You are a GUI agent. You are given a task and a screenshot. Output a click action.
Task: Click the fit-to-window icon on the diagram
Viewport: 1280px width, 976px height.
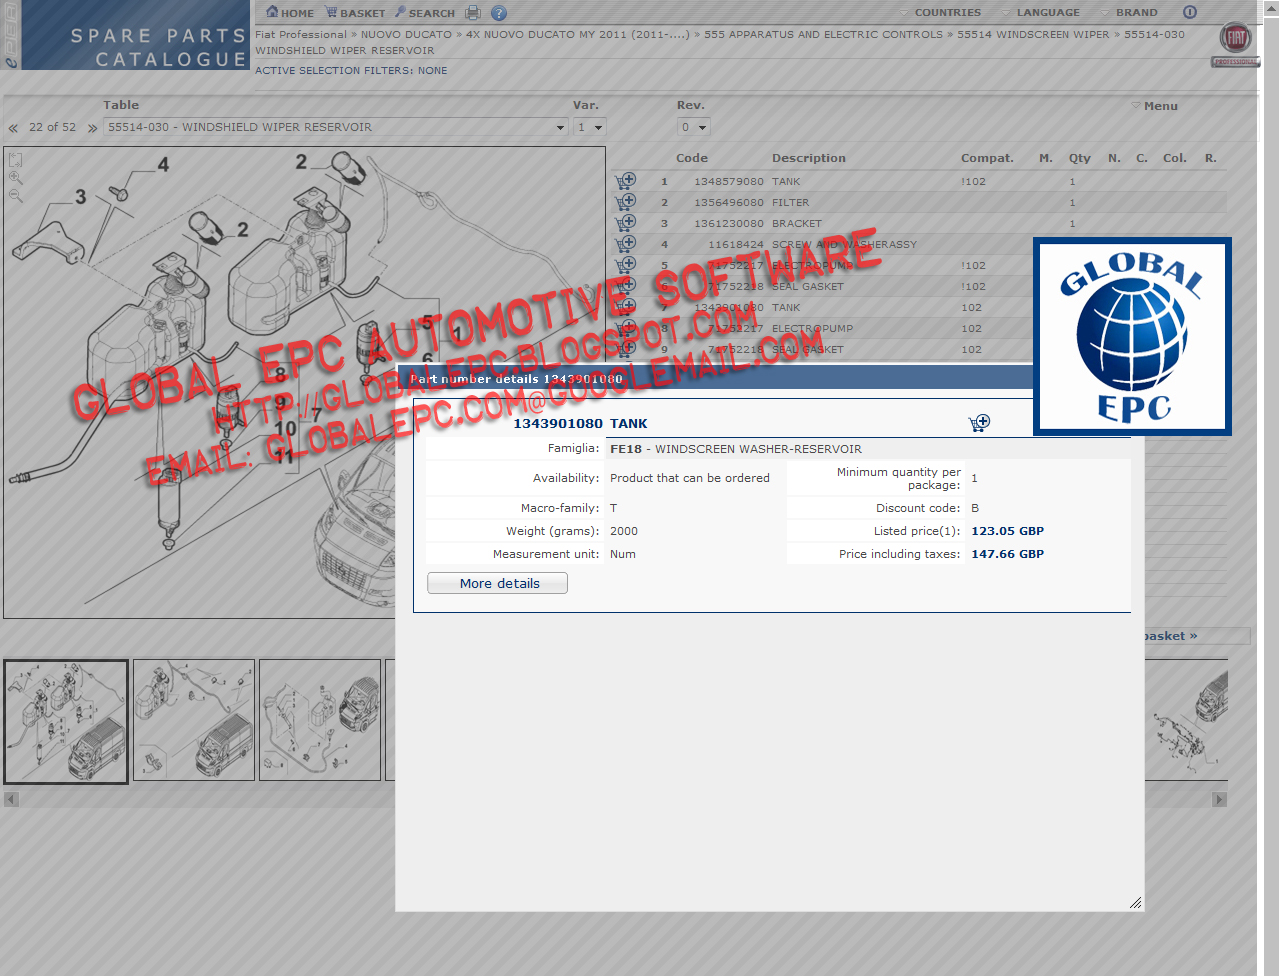(15, 160)
